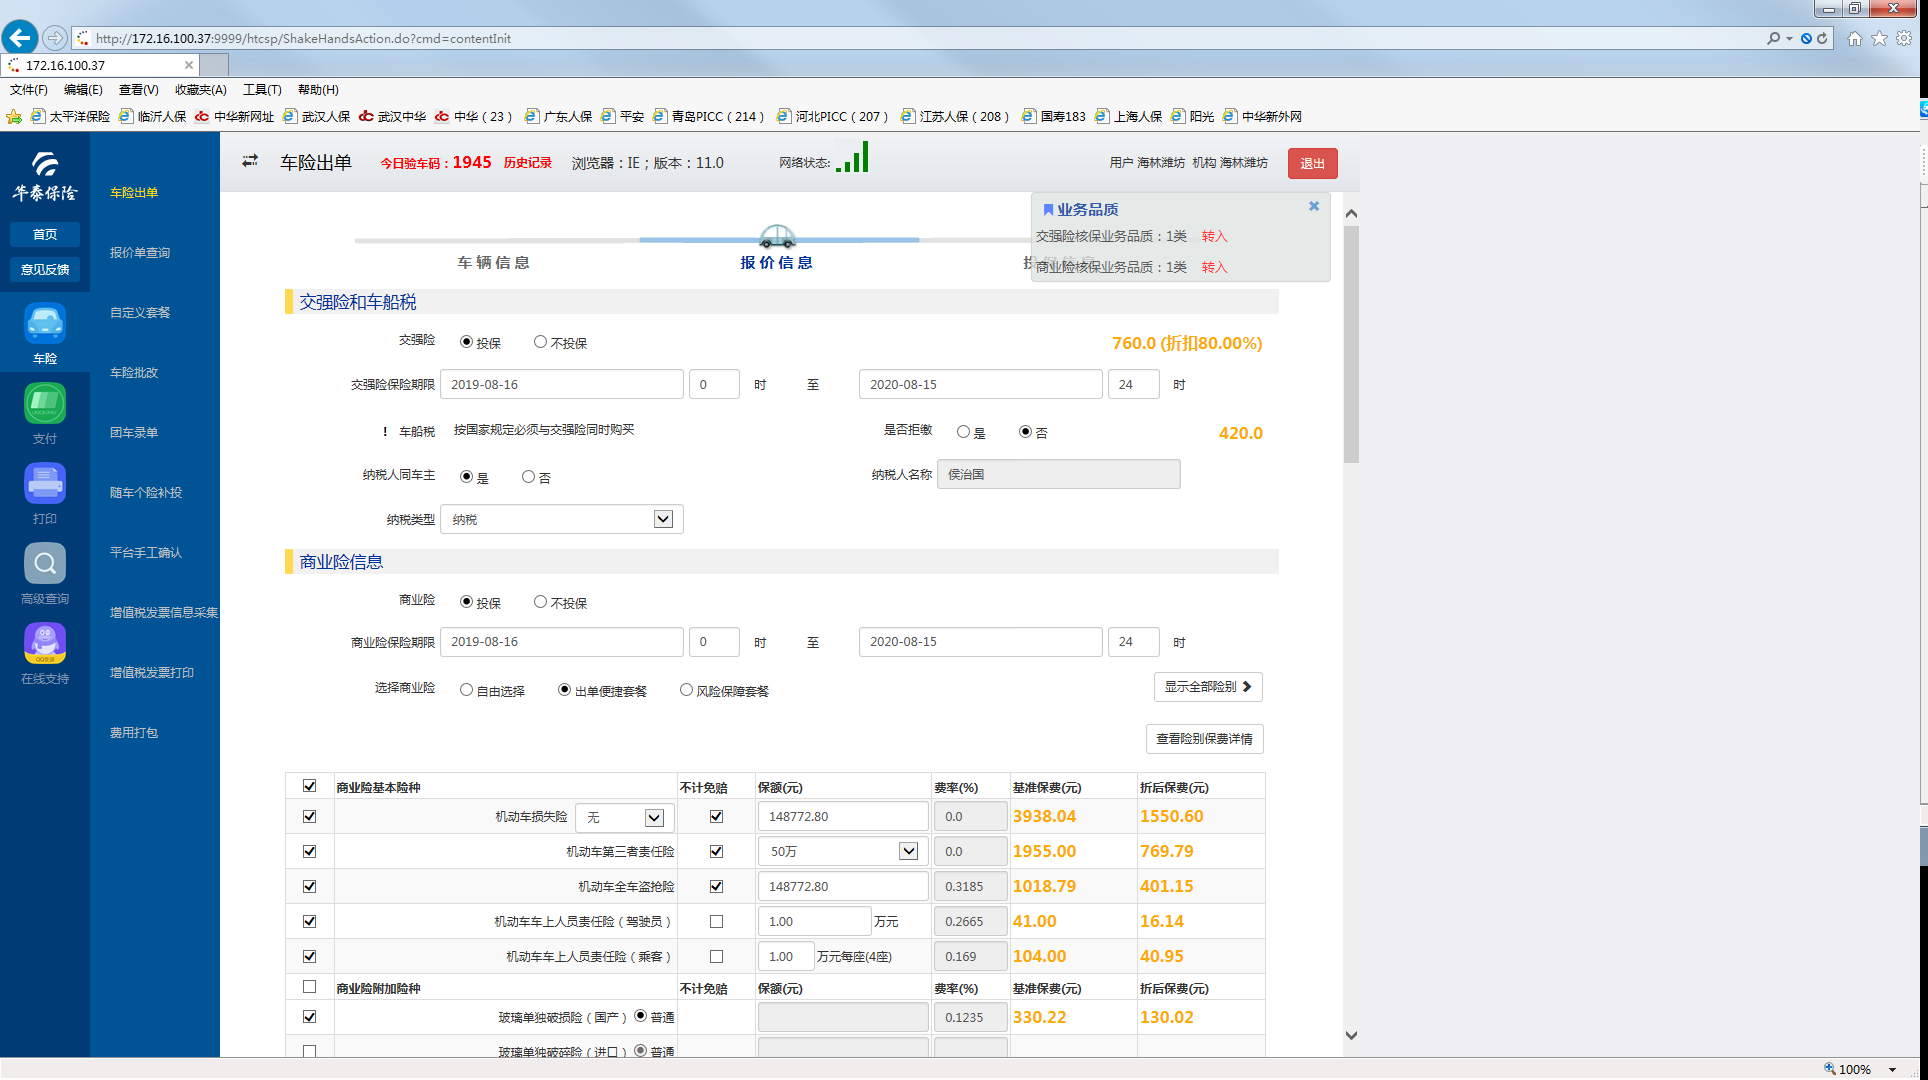
Task: Open the 机动车损失险 无 dropdown
Action: [x=654, y=817]
